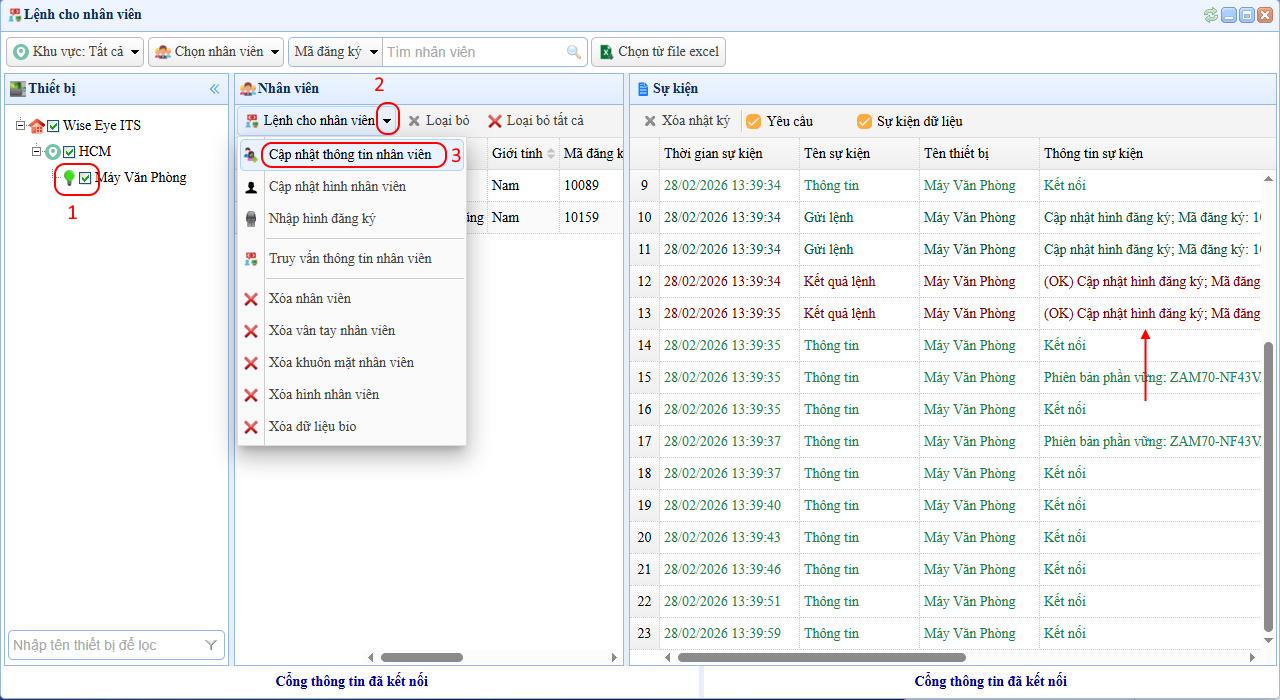Open the Khu vực: Tất cả dropdown

[76, 52]
